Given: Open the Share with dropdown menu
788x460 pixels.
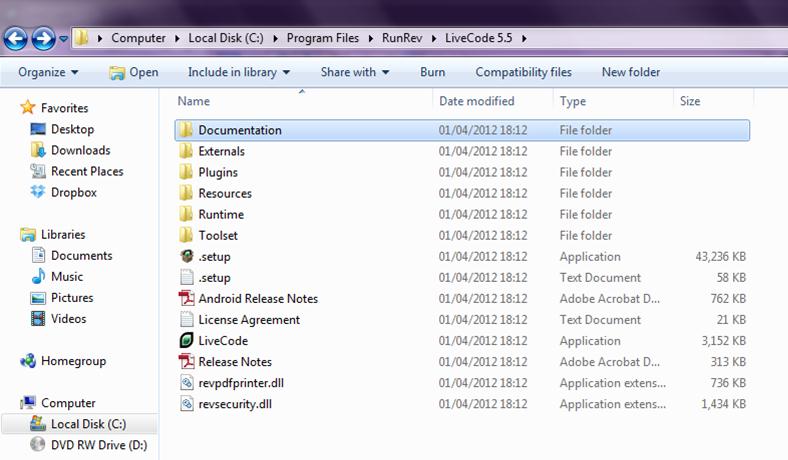Looking at the screenshot, I should (355, 72).
